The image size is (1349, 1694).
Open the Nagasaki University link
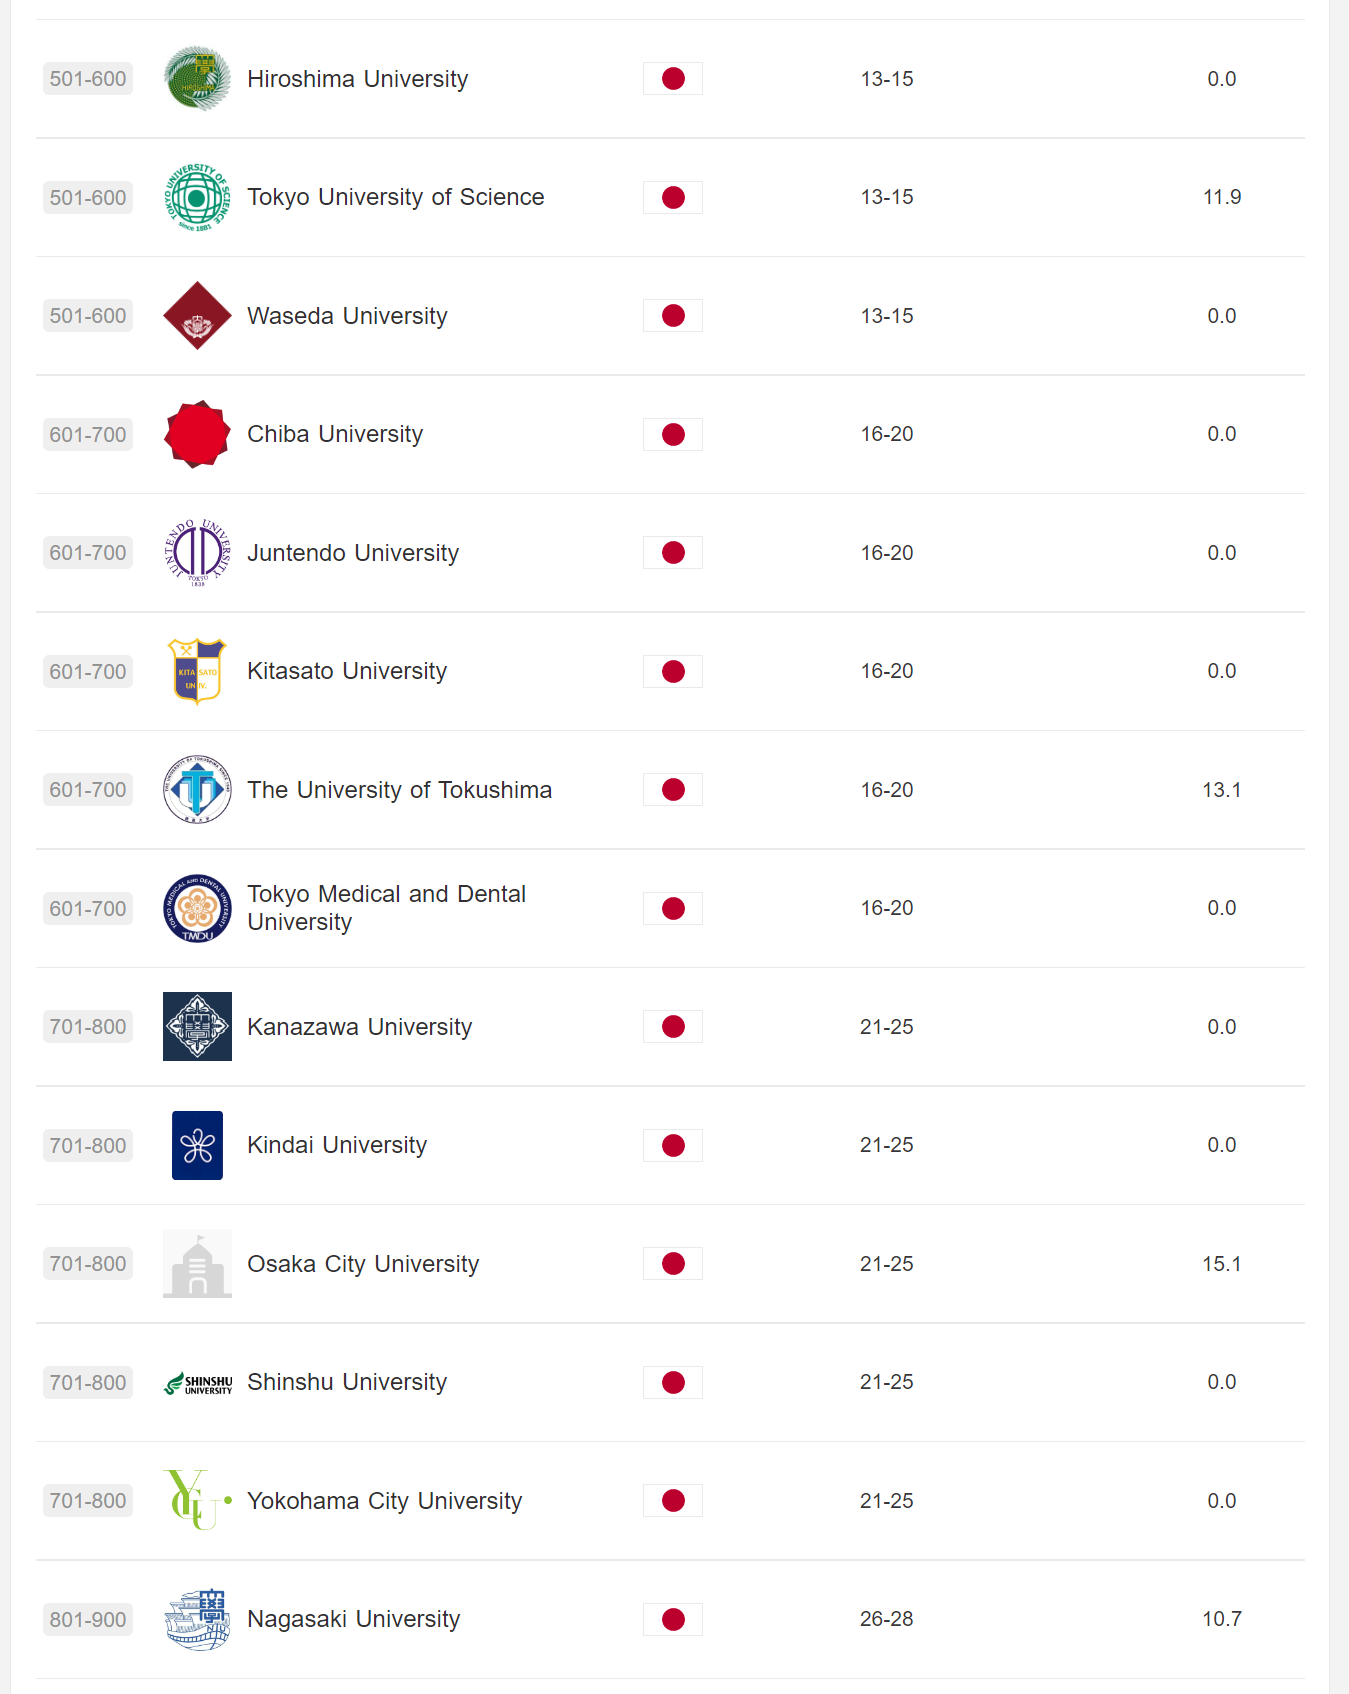(x=353, y=1619)
